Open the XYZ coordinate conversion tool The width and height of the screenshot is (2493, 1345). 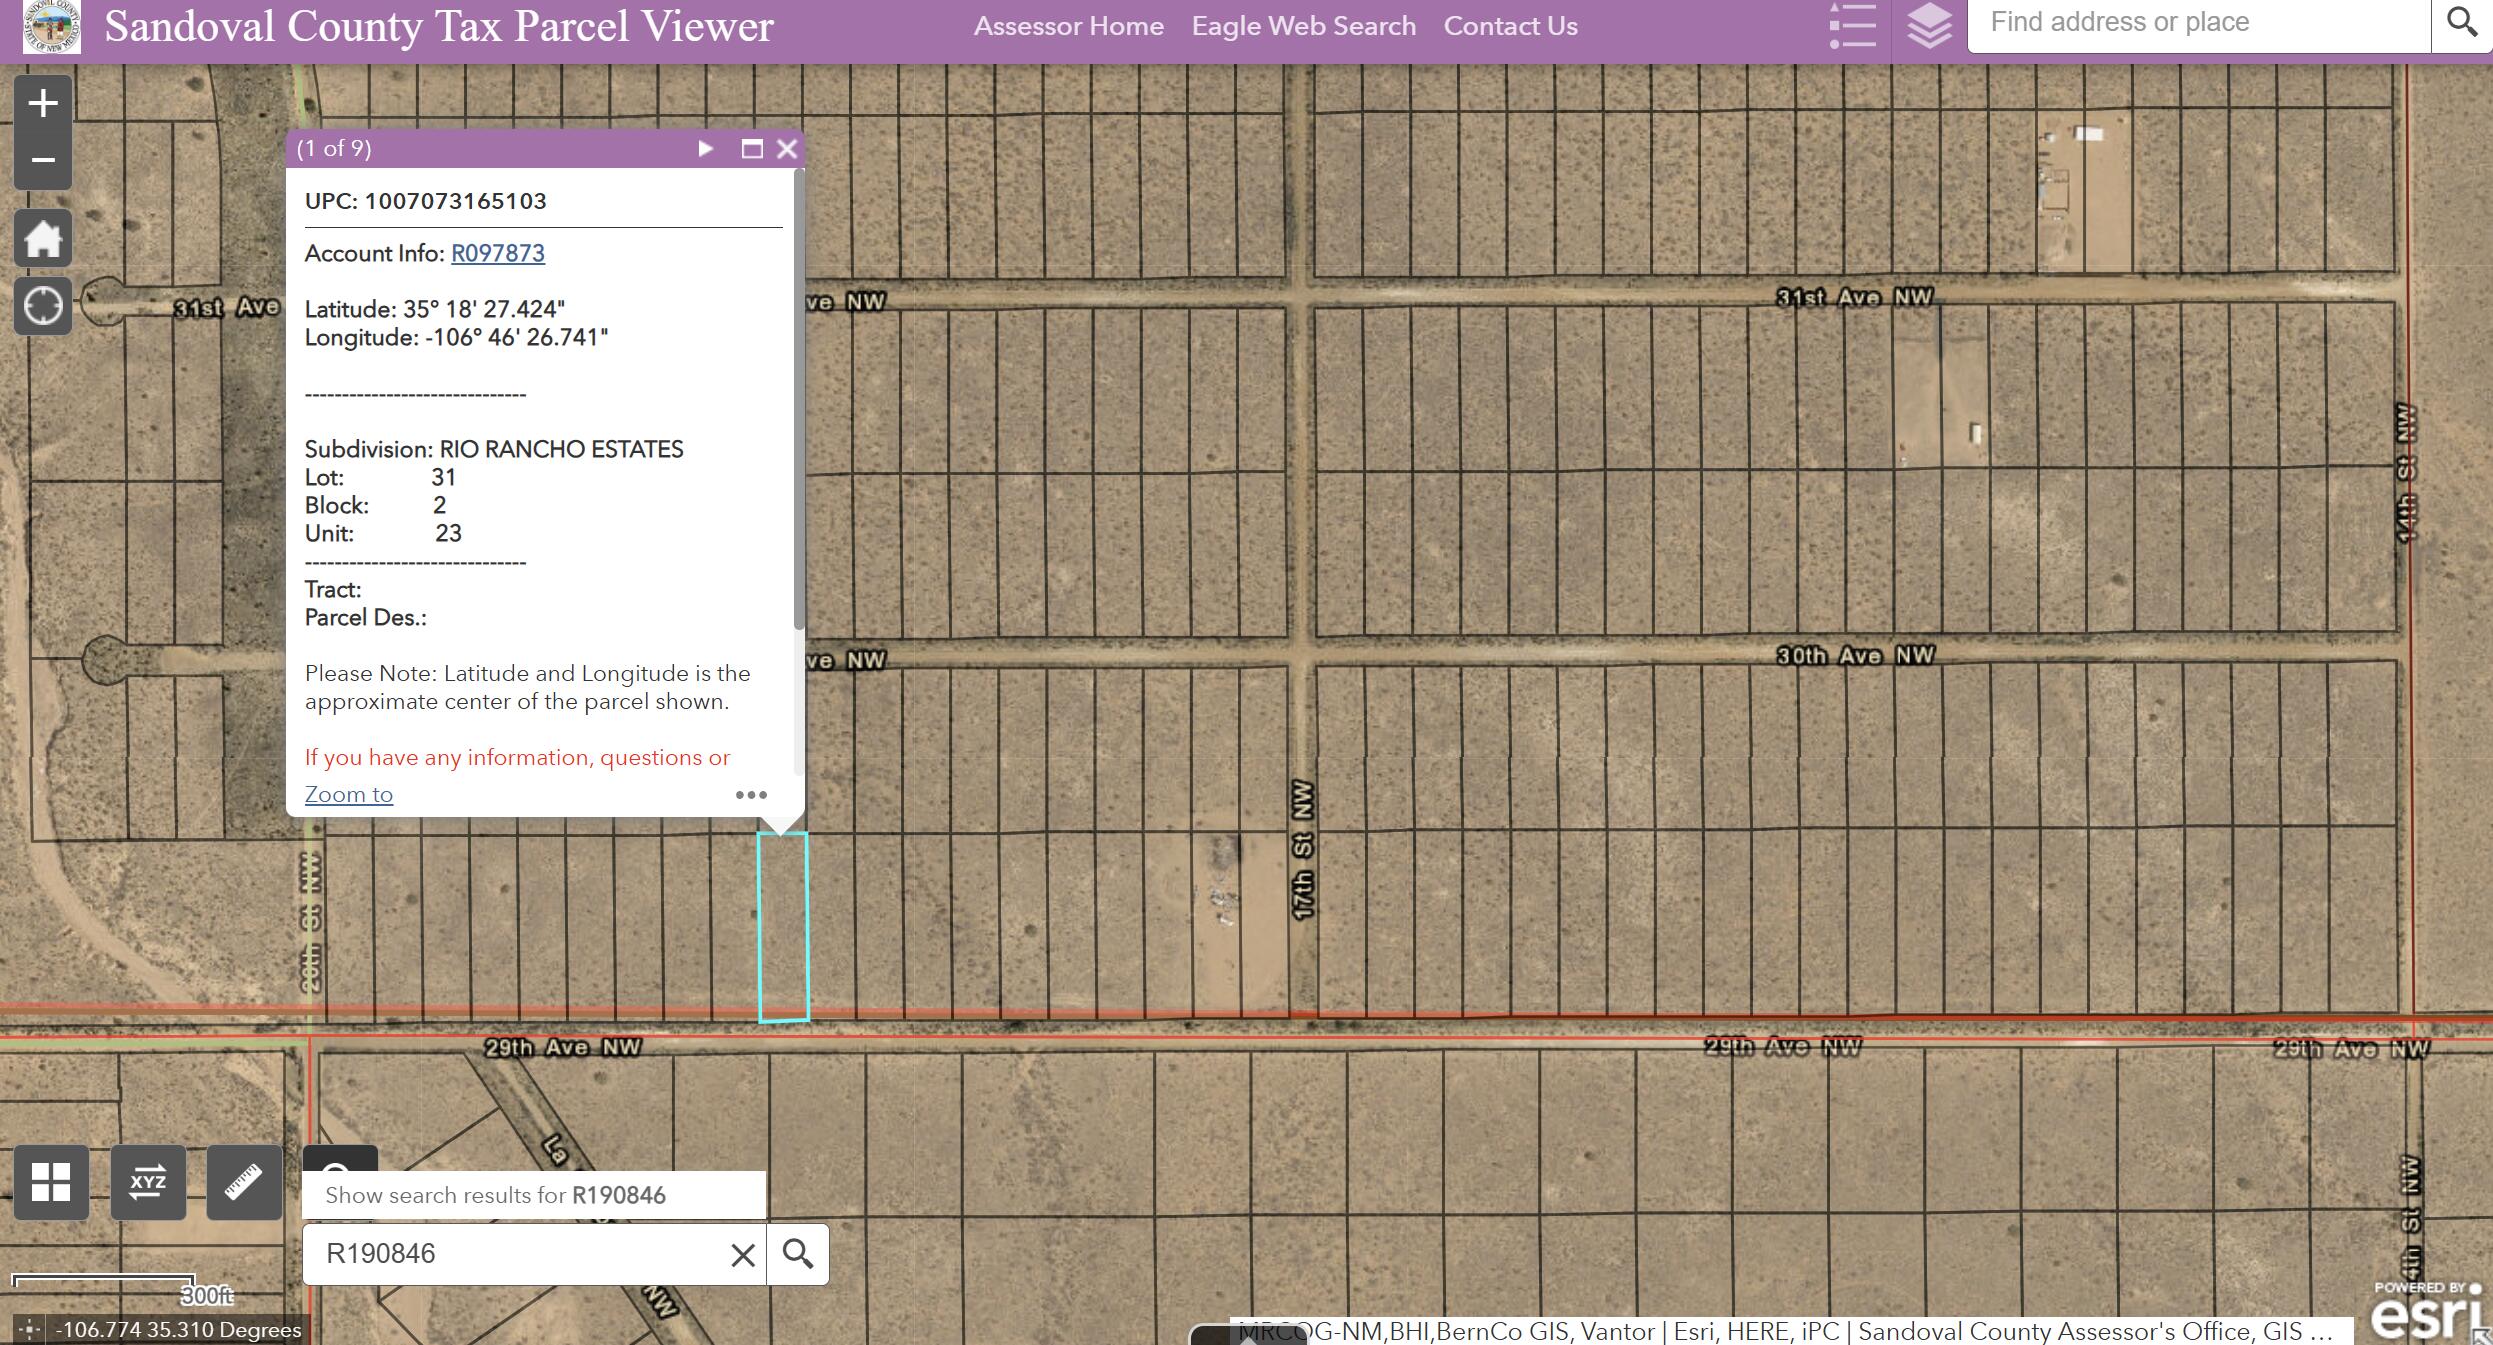(x=148, y=1182)
